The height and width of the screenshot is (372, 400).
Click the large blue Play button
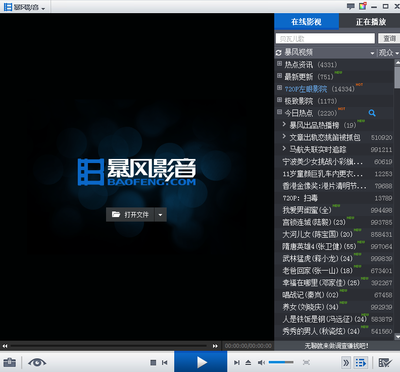coord(201,362)
